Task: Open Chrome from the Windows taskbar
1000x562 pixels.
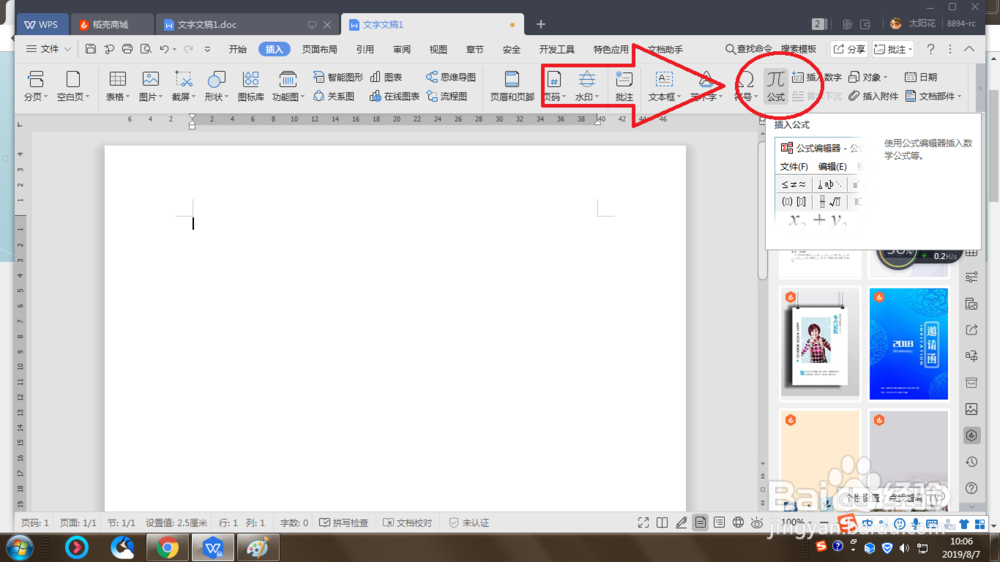Action: (167, 548)
